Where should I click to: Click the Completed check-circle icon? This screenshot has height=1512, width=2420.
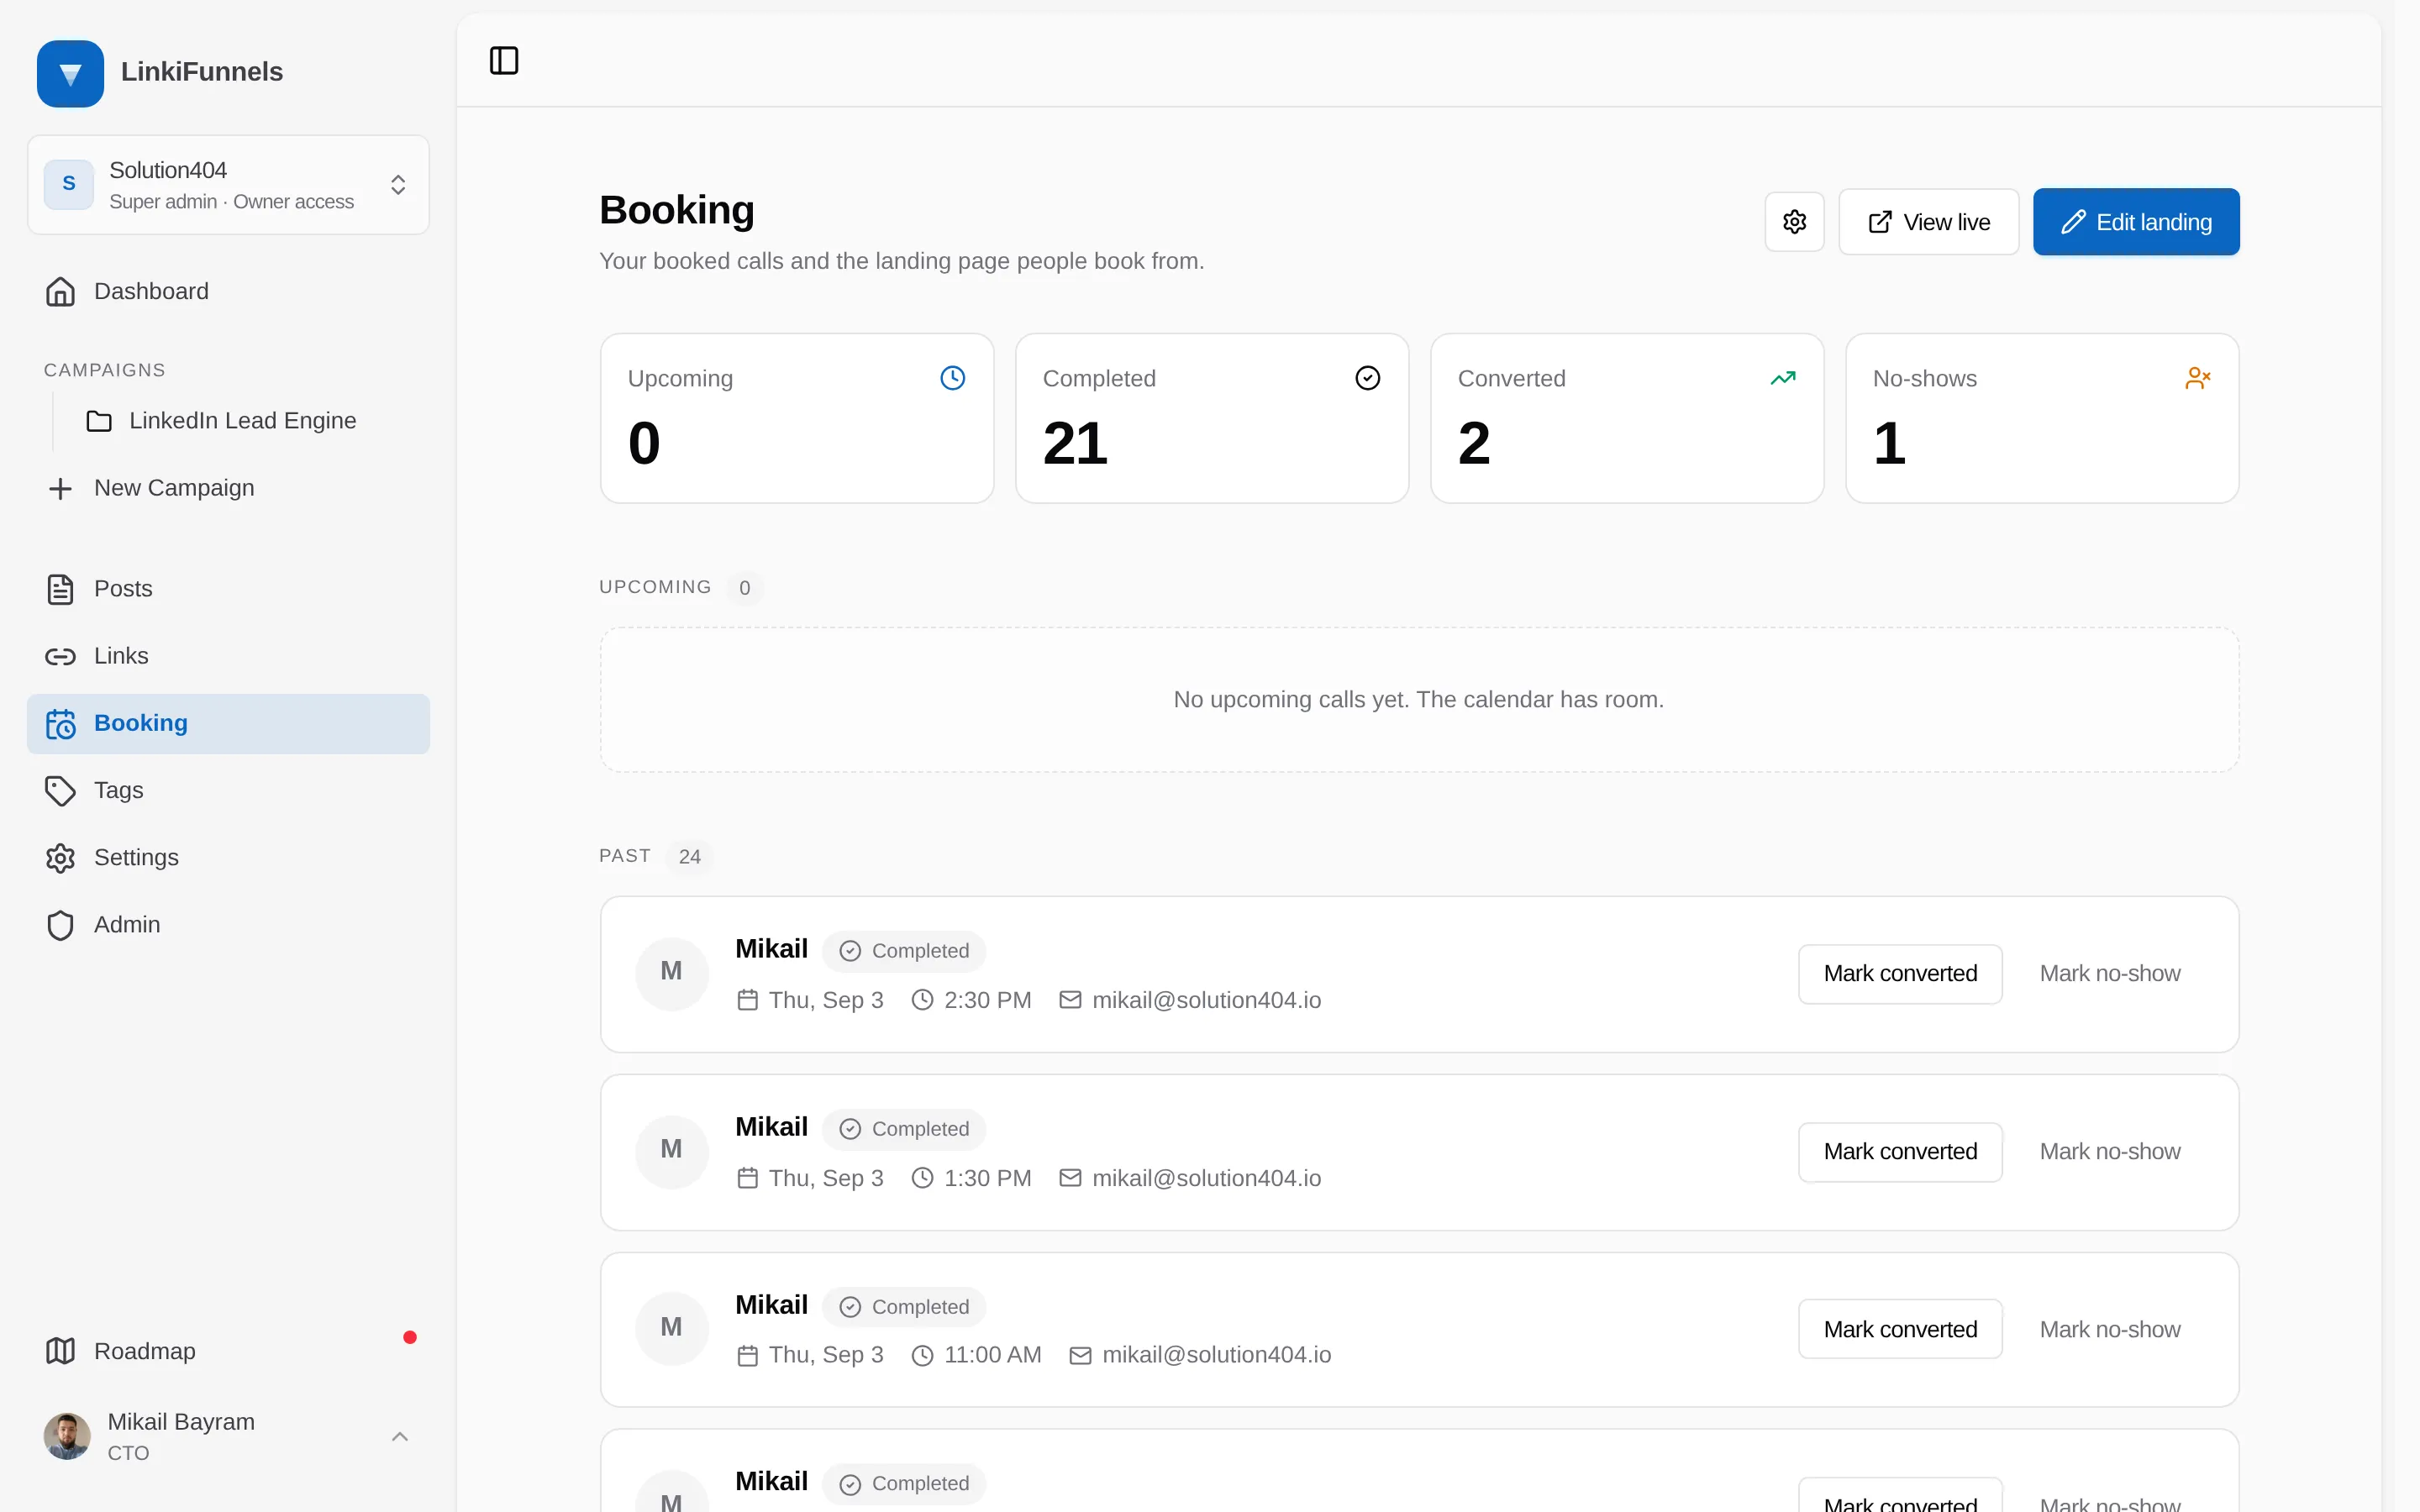tap(1367, 378)
